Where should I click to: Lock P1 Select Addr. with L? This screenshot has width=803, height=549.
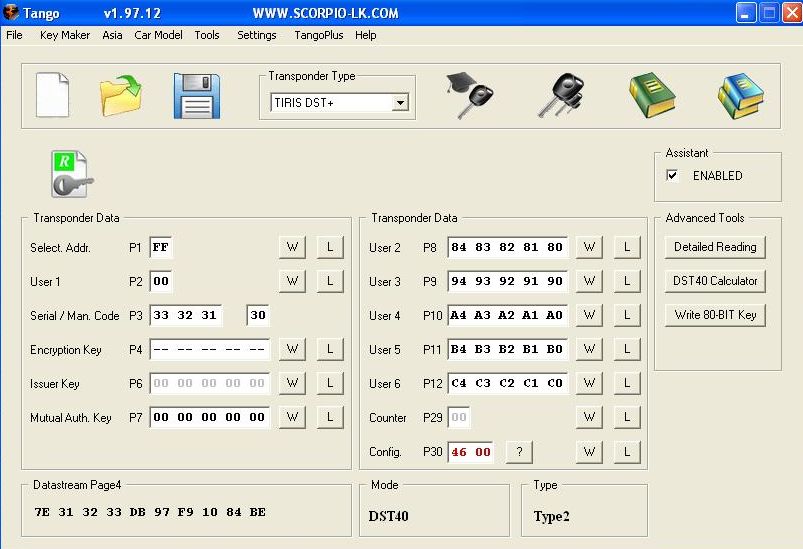(x=330, y=247)
